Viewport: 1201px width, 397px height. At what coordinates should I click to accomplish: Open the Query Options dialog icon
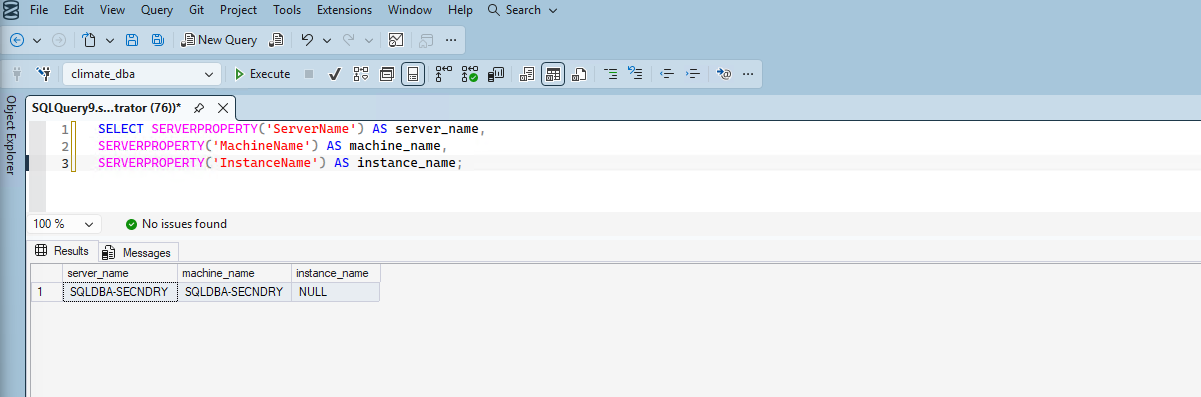point(388,74)
